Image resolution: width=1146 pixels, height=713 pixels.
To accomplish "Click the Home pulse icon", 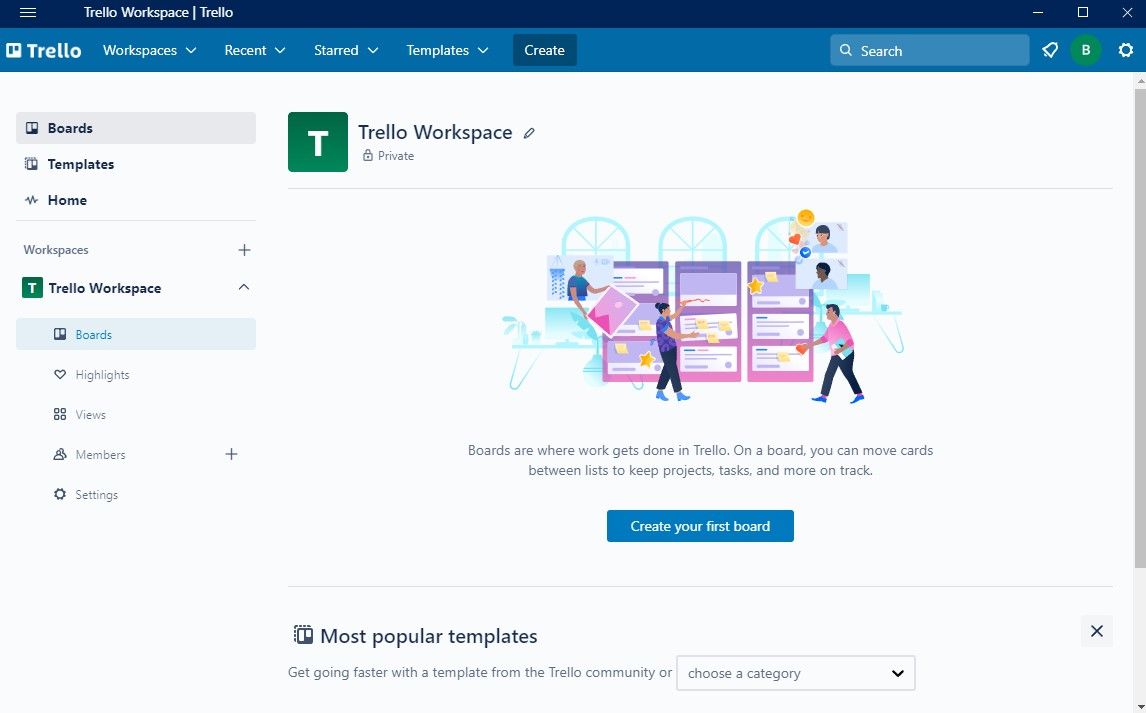I will coord(31,200).
